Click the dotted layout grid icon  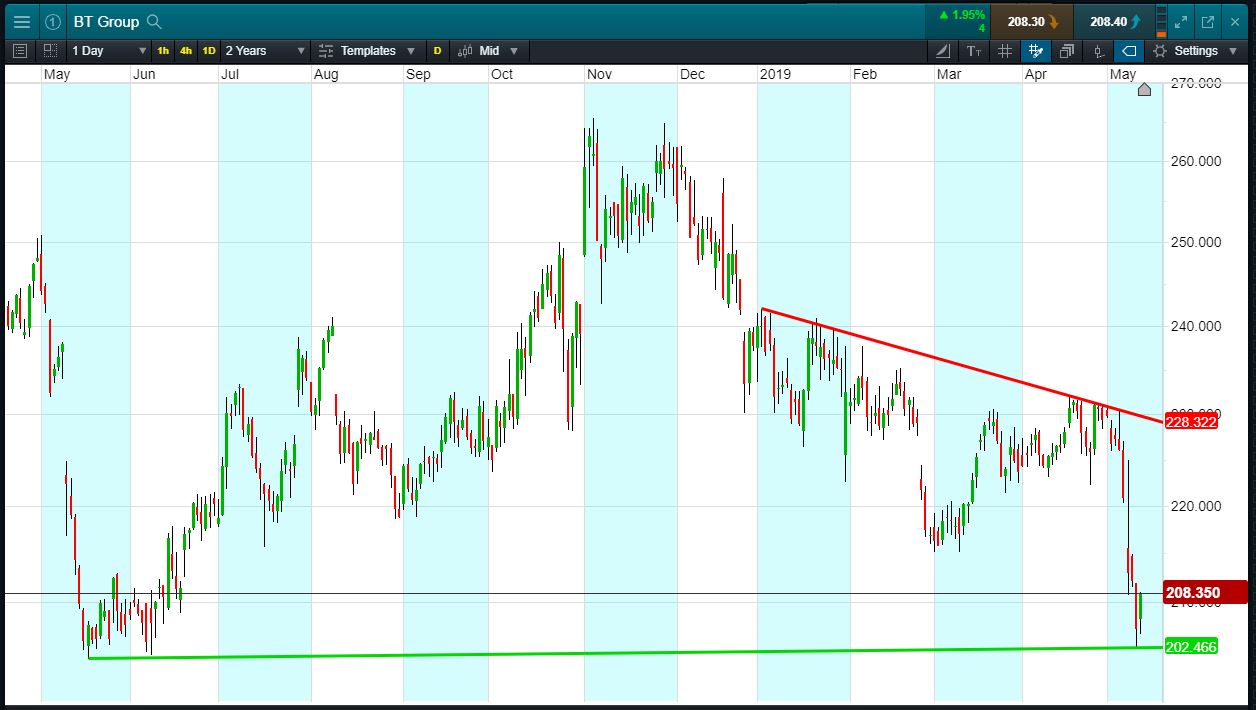tap(50, 50)
